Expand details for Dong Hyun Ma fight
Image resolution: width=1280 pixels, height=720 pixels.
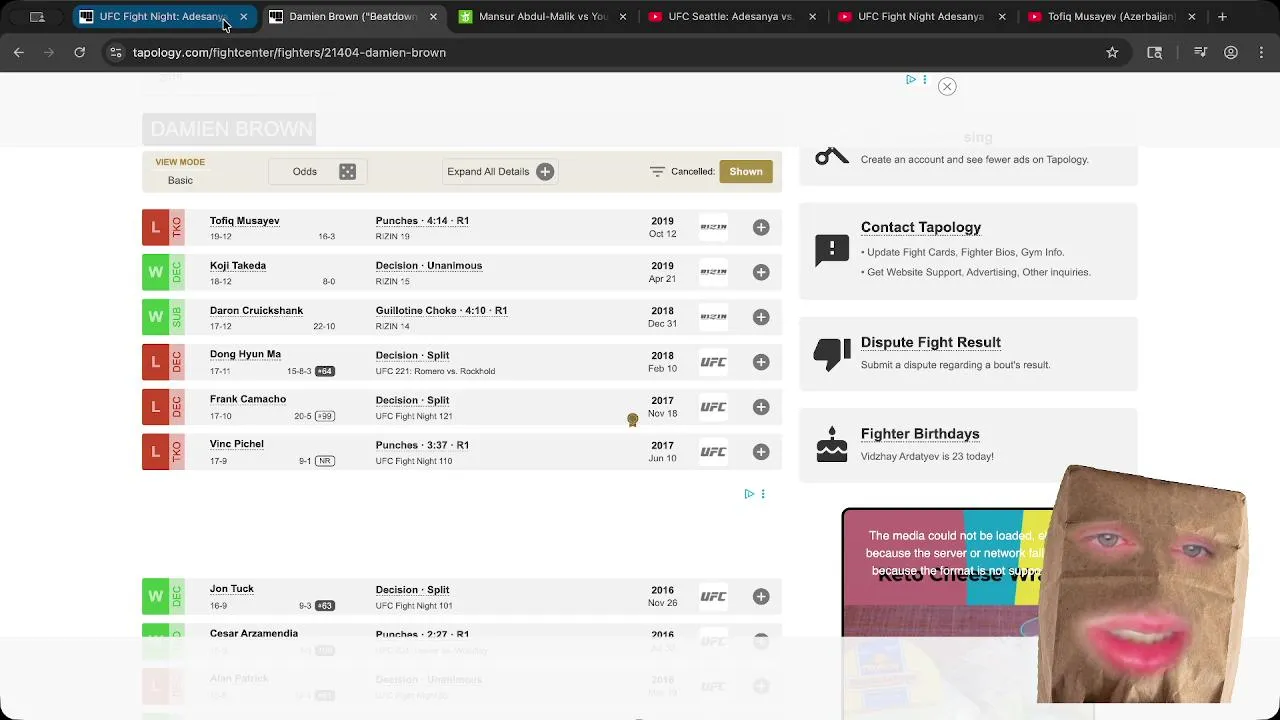click(x=761, y=362)
